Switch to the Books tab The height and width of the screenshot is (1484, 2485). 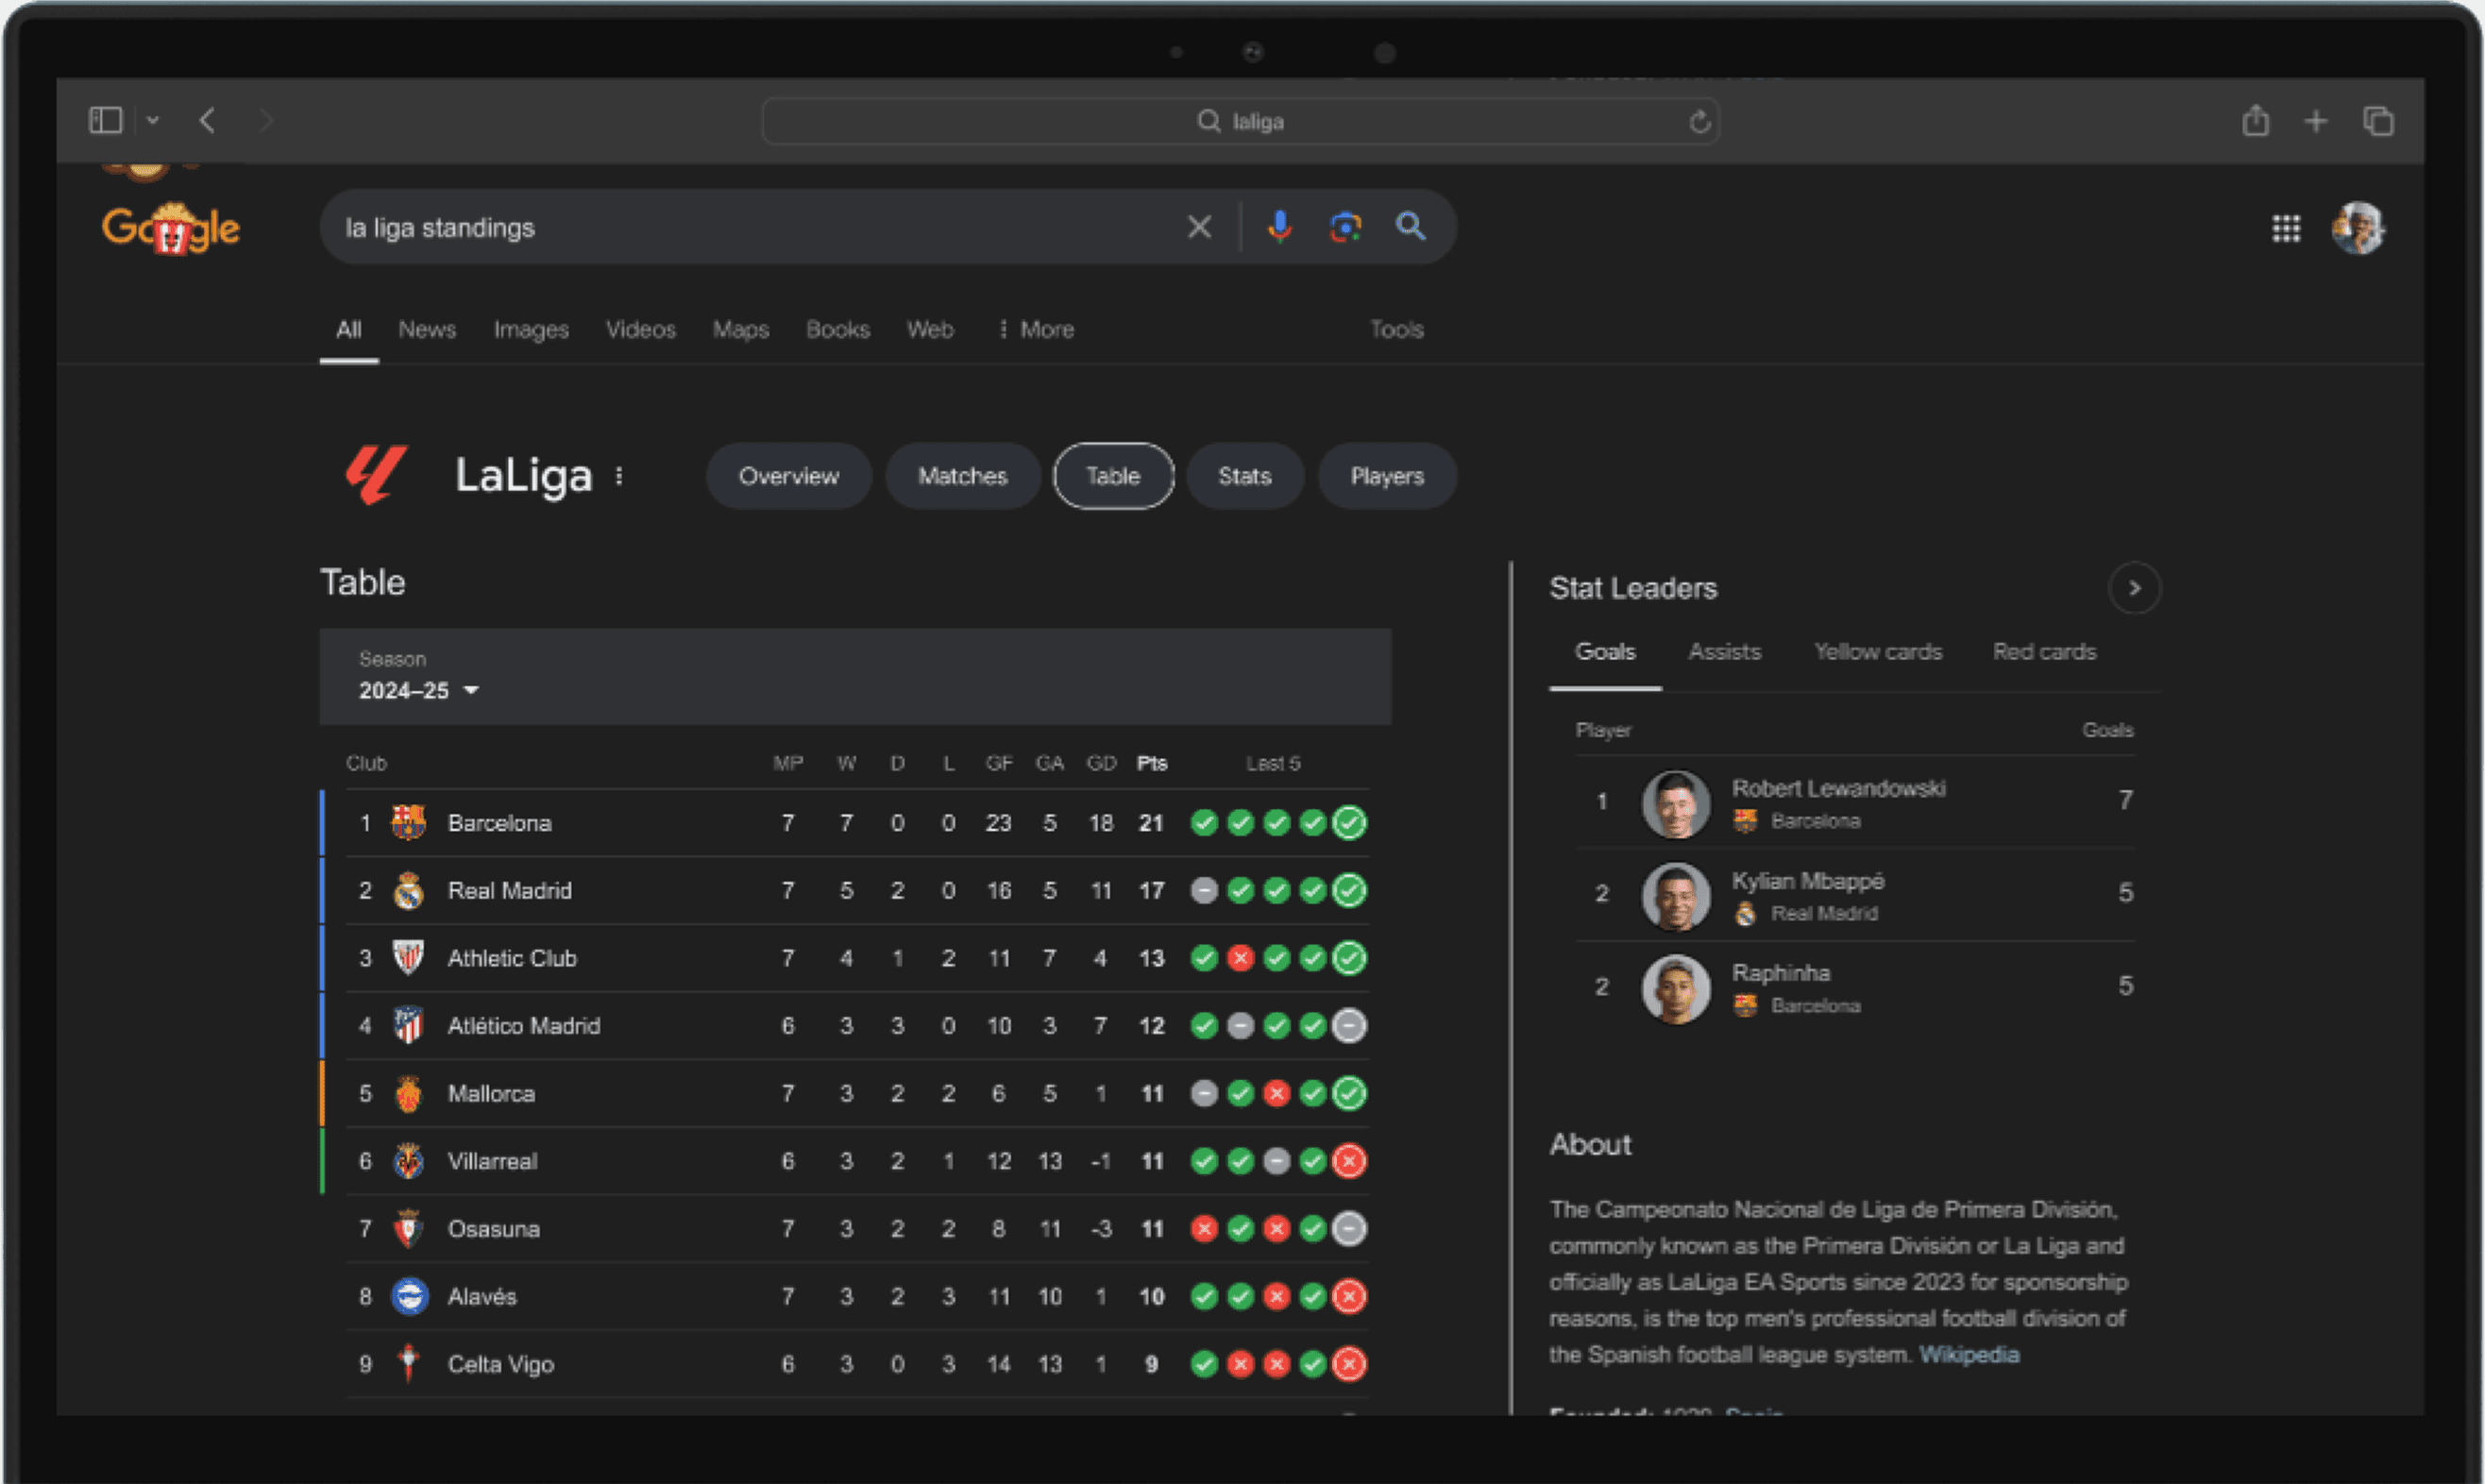[x=838, y=330]
